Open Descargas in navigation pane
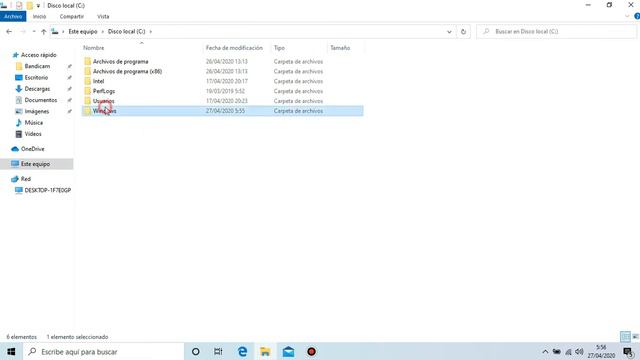Screen dimensions: 640x360 37,89
